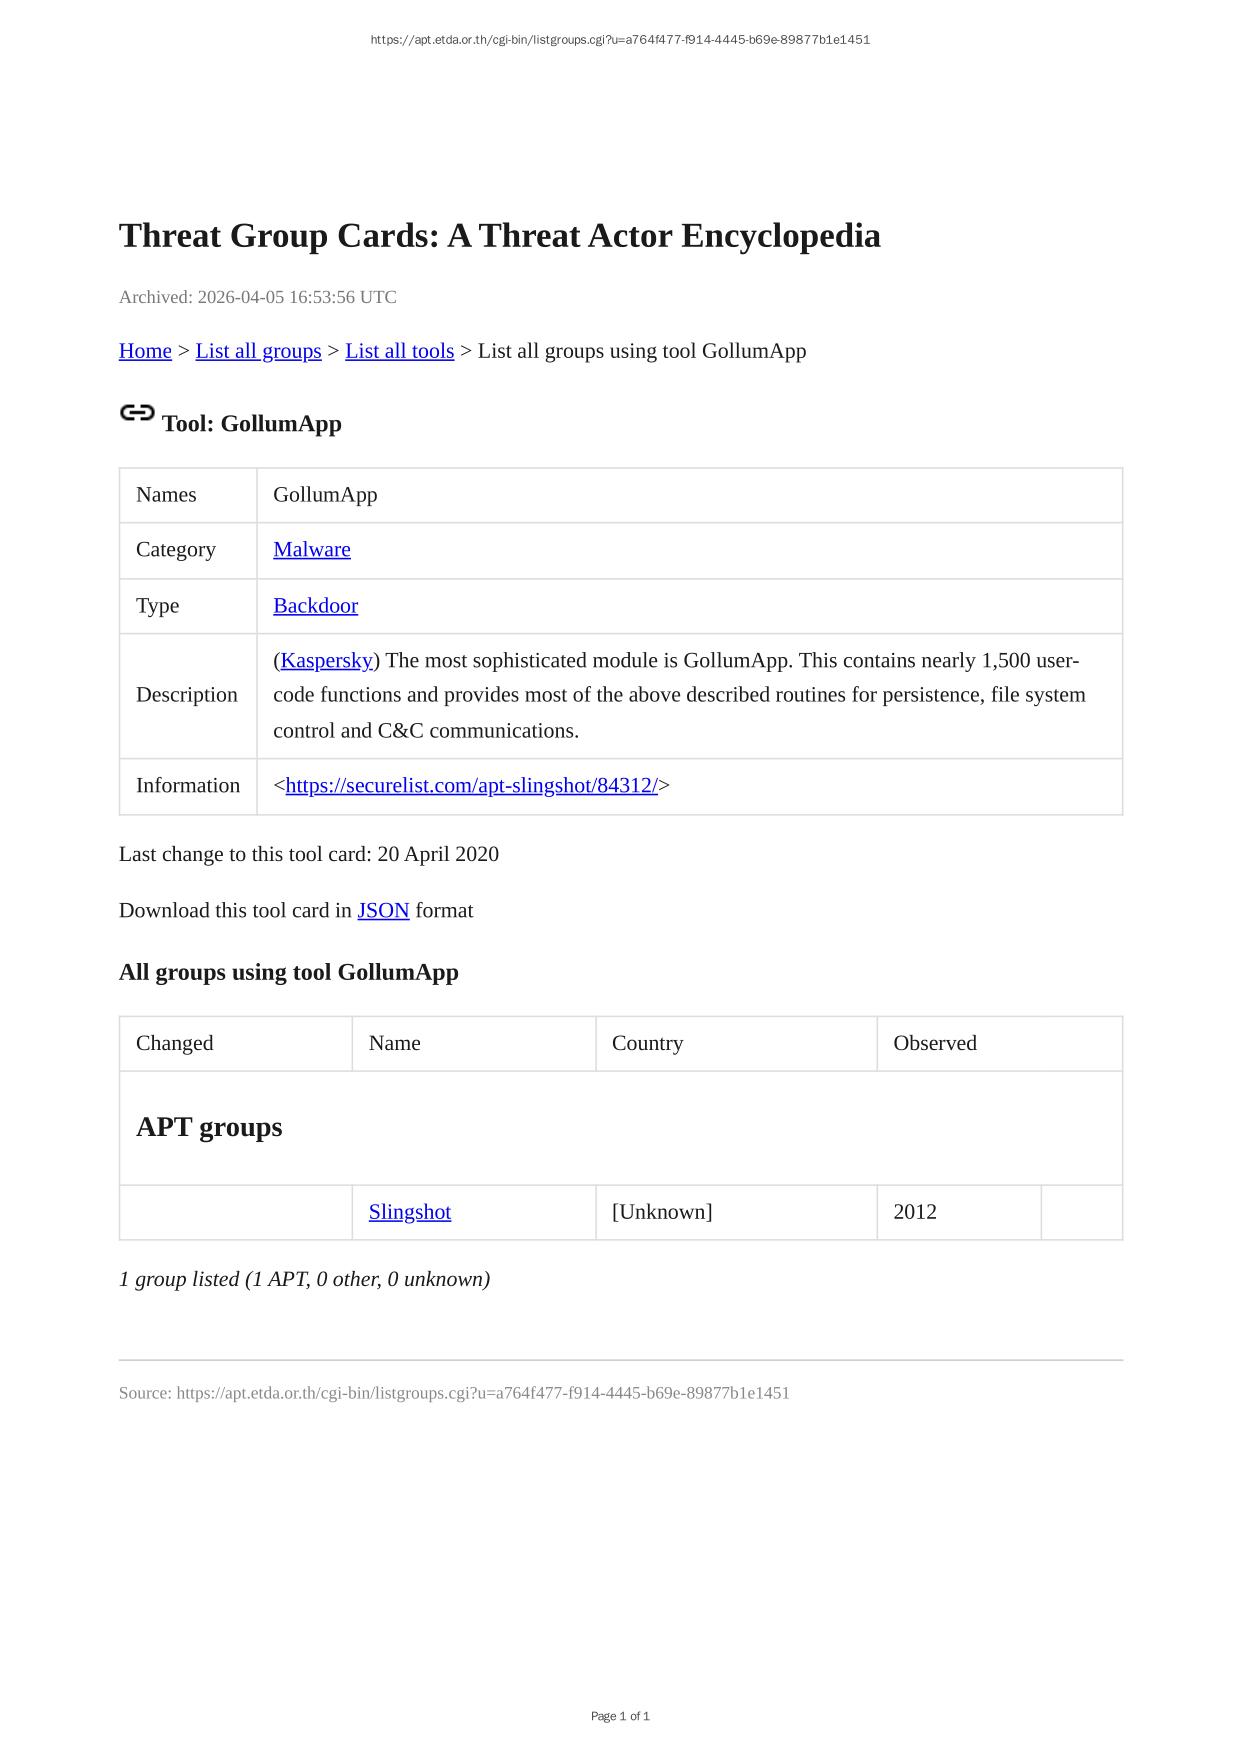Click the Tool: GollumApp heading text
Image resolution: width=1242 pixels, height=1756 pixels.
[x=252, y=424]
